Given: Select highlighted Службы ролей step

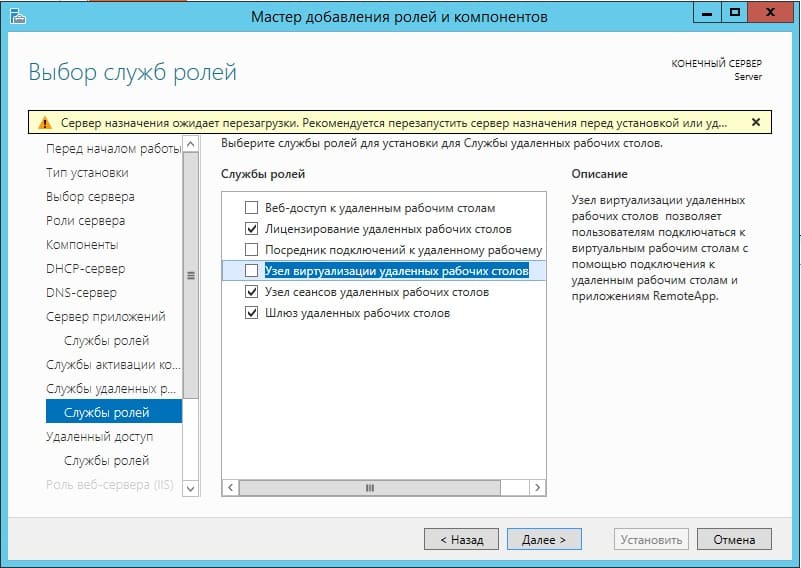Looking at the screenshot, I should 113,411.
